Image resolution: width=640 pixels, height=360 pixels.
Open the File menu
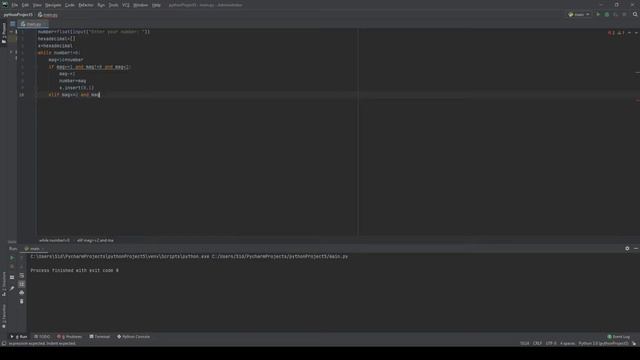click(x=15, y=5)
